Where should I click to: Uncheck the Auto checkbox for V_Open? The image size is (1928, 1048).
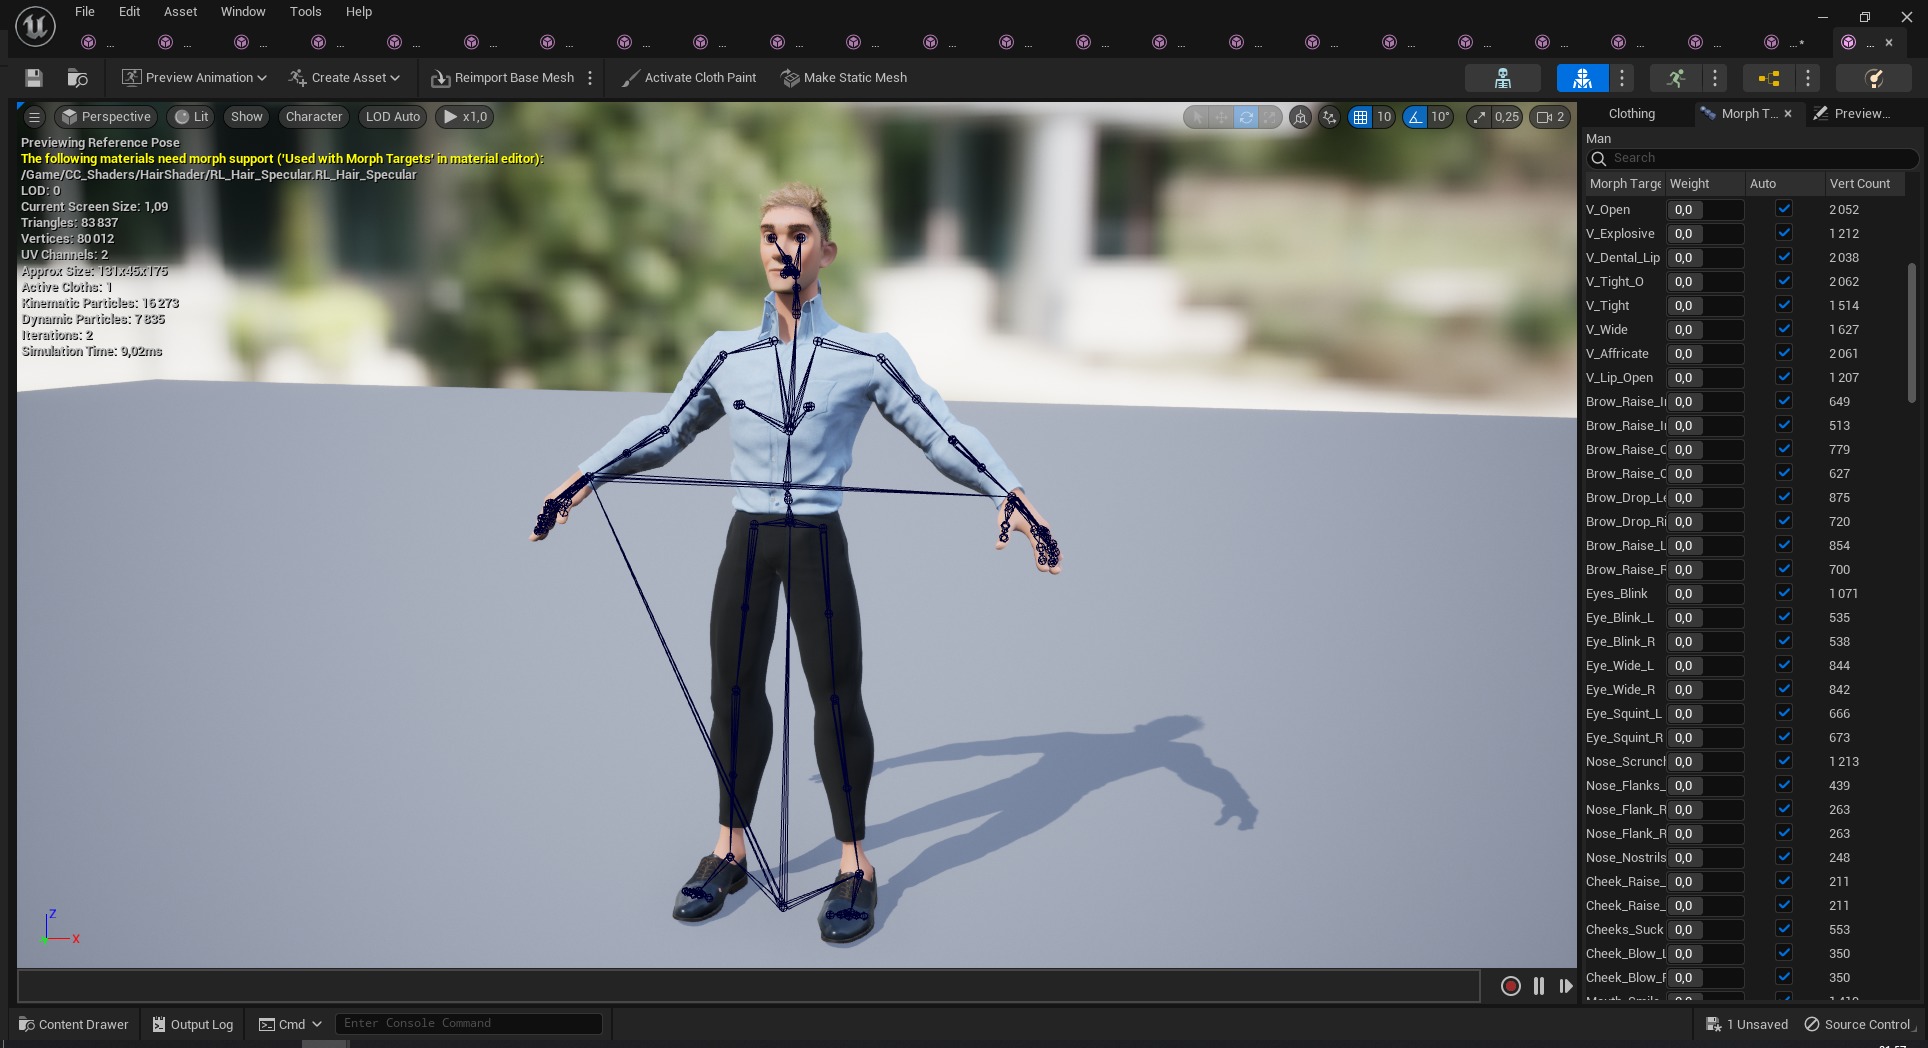pyautogui.click(x=1784, y=209)
